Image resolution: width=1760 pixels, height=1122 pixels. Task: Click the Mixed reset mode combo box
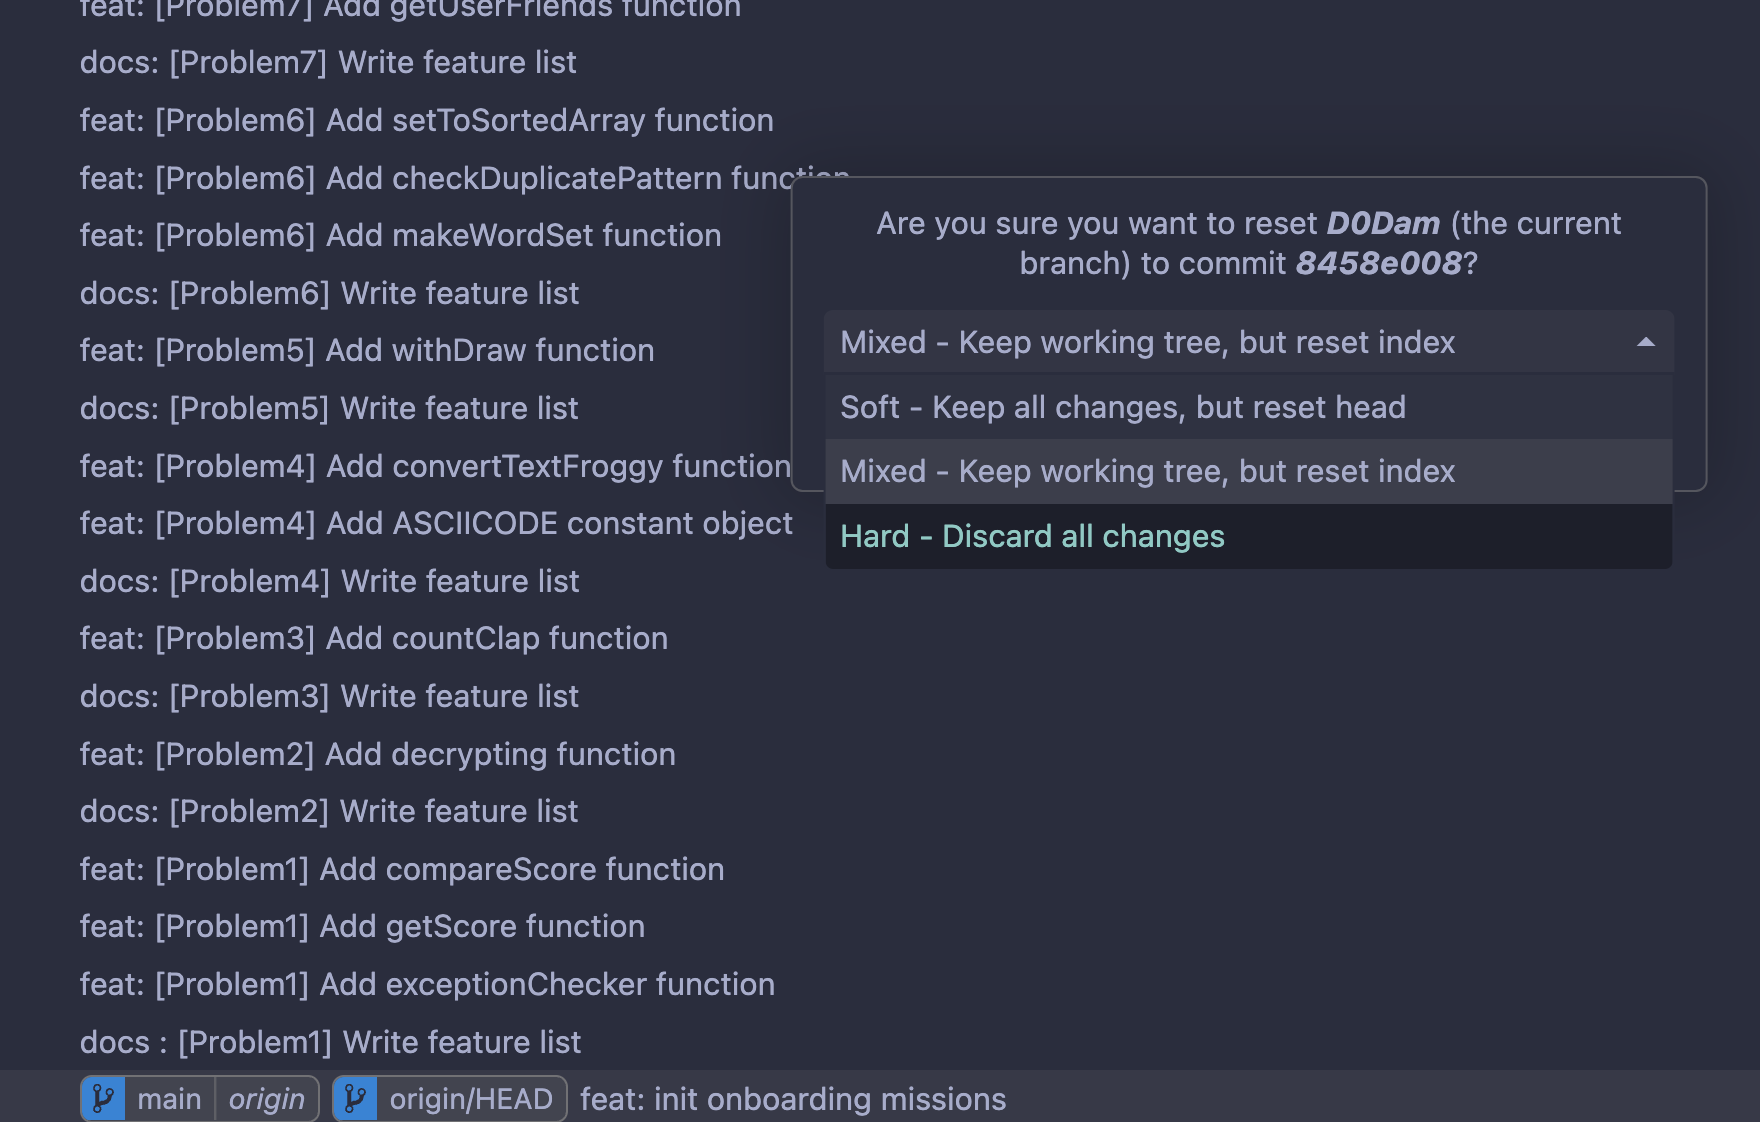coord(1248,342)
